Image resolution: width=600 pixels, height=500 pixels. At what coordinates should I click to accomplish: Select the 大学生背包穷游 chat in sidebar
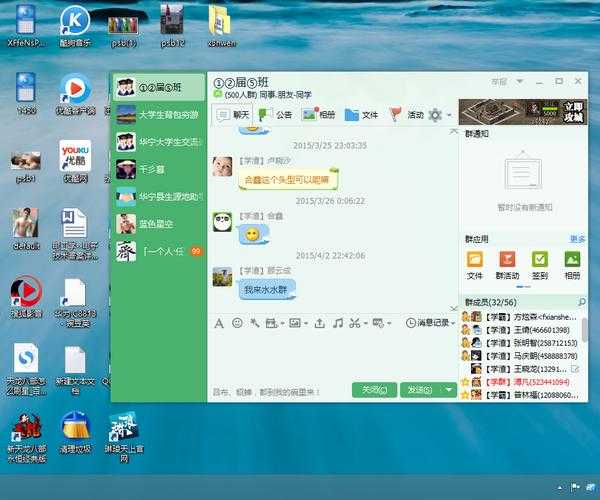[x=158, y=115]
